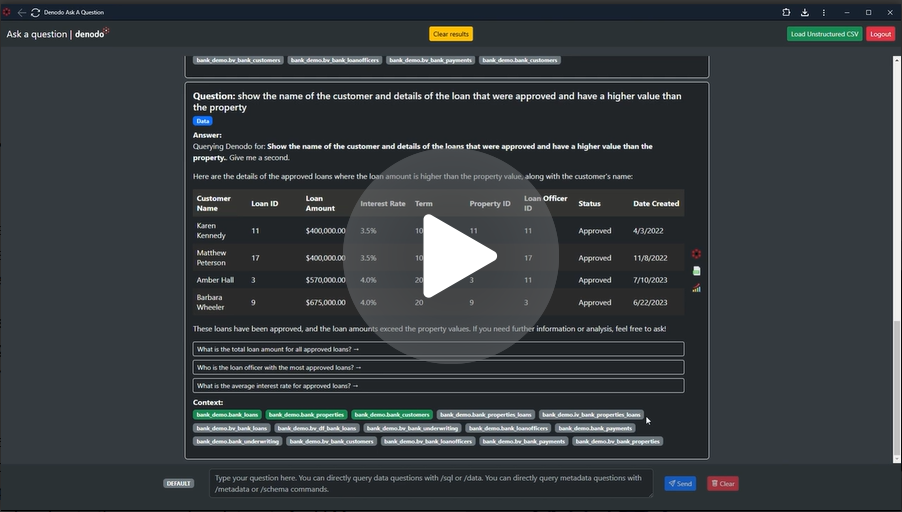Image resolution: width=902 pixels, height=512 pixels.
Task: Click the vertical scrollbar thumb
Action: tap(896, 387)
